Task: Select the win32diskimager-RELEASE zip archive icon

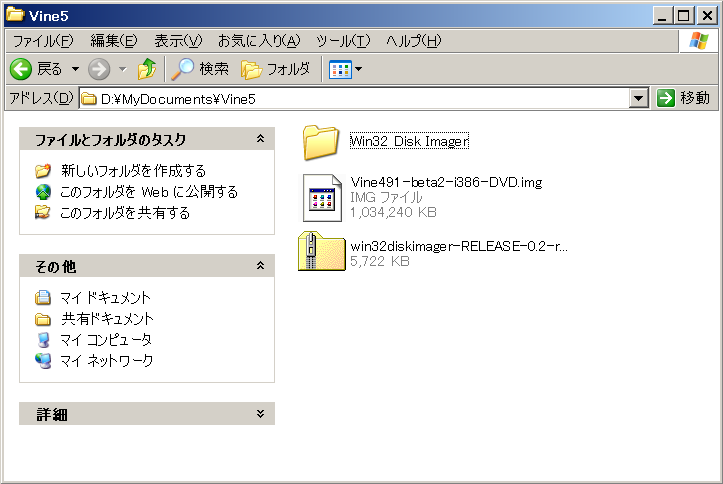Action: pos(321,251)
